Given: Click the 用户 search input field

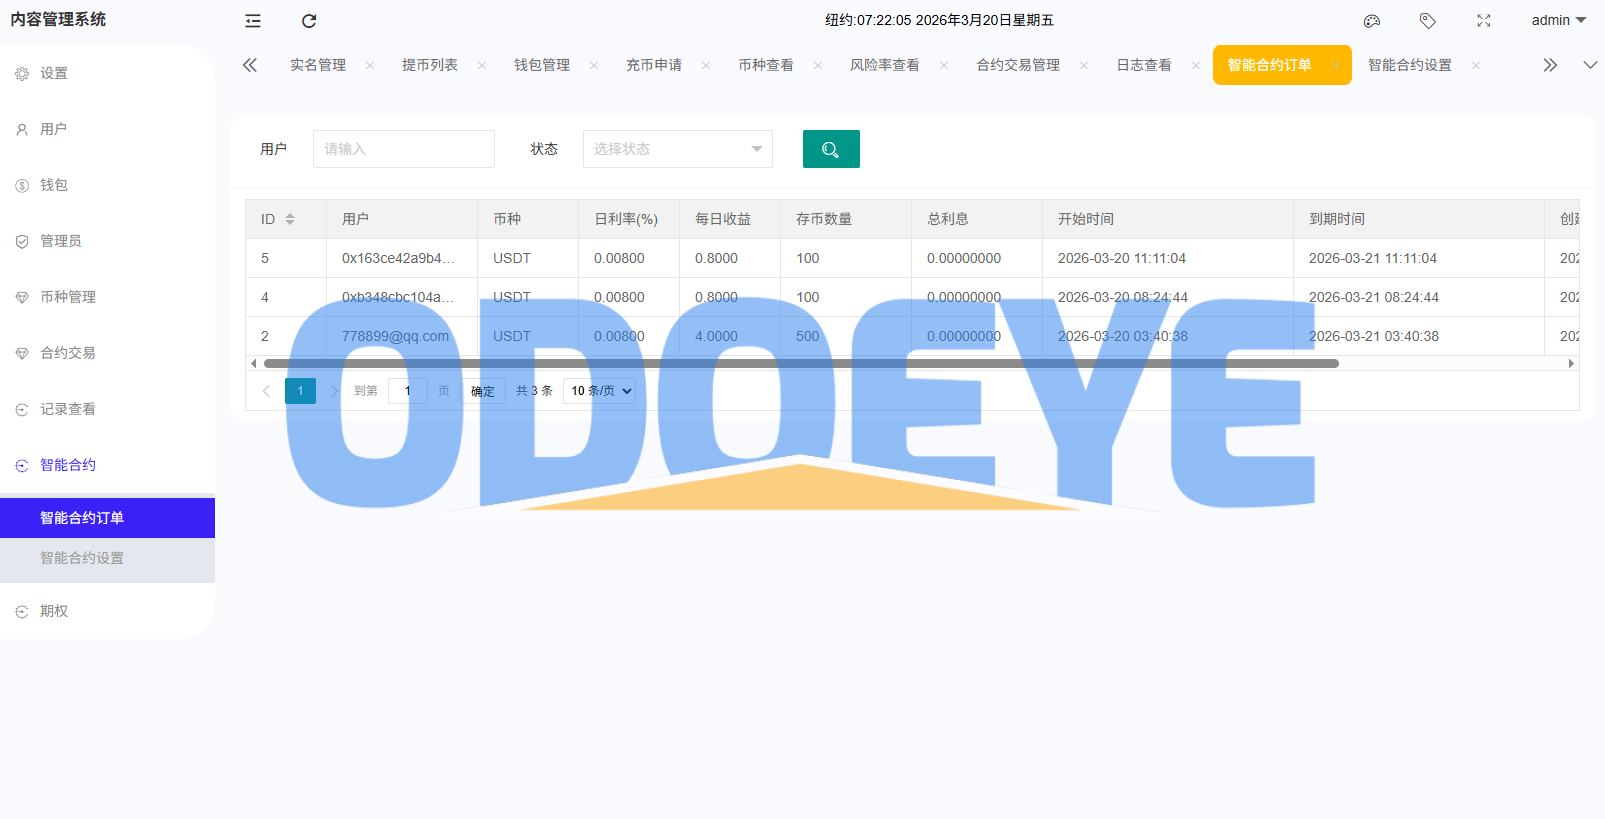Looking at the screenshot, I should [x=403, y=149].
